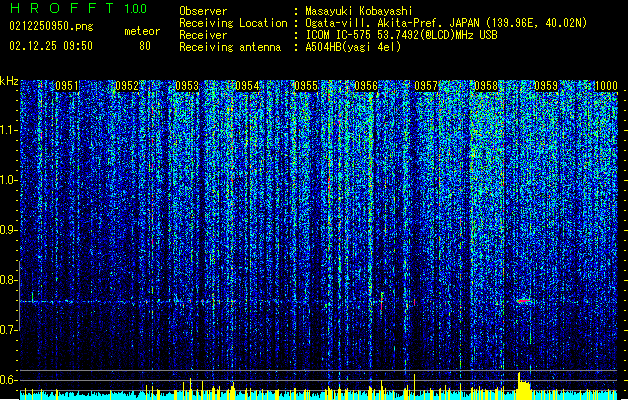Click the Ogata-vill. Akita-Pref. JAPAN location text

[x=446, y=23]
